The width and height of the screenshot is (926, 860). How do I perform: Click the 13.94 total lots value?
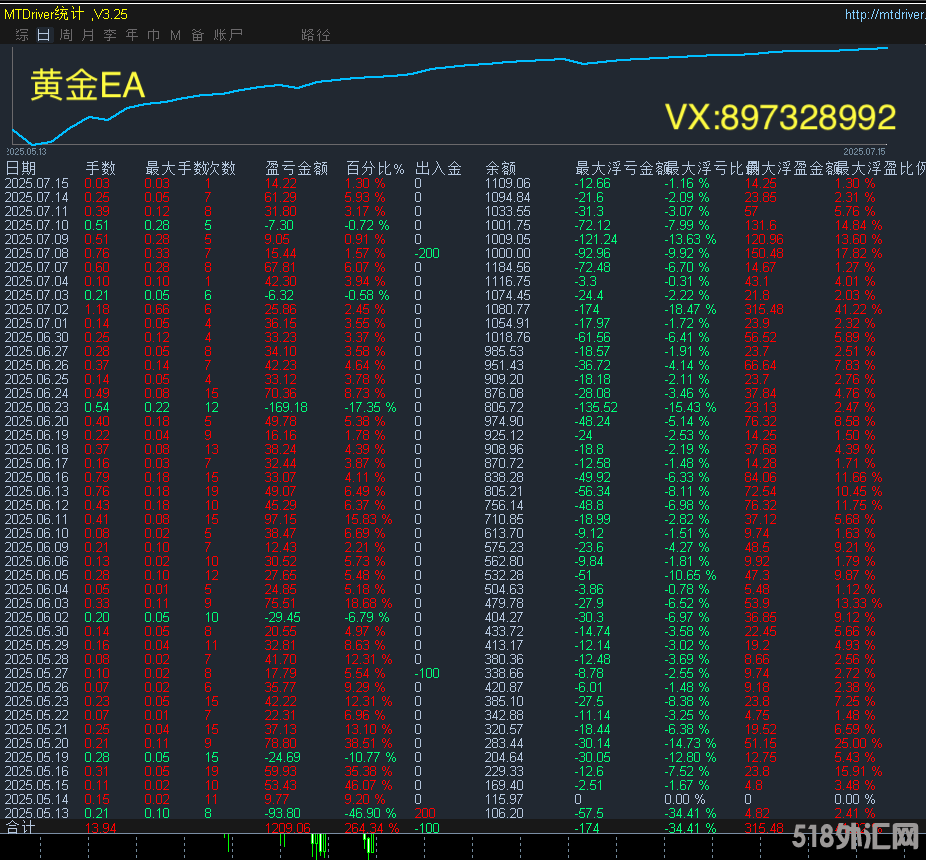tap(100, 828)
